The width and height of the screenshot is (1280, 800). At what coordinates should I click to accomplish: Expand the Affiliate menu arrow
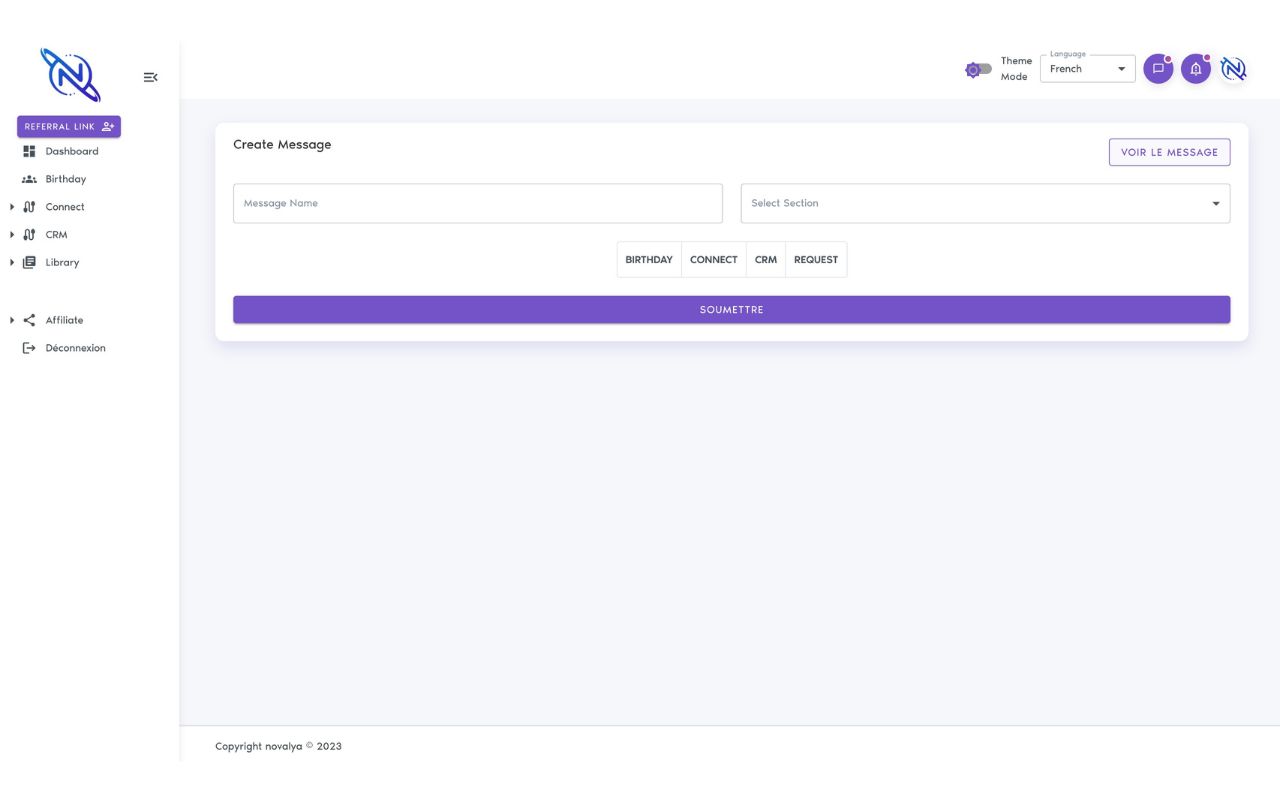[12, 320]
